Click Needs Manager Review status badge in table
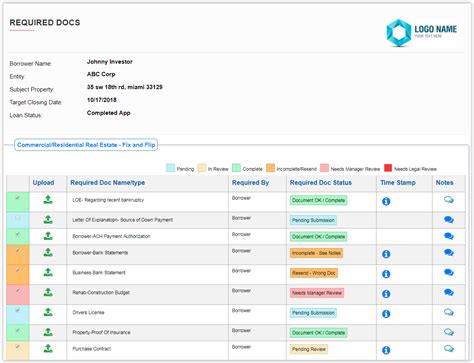This screenshot has width=474, height=363. [x=317, y=293]
